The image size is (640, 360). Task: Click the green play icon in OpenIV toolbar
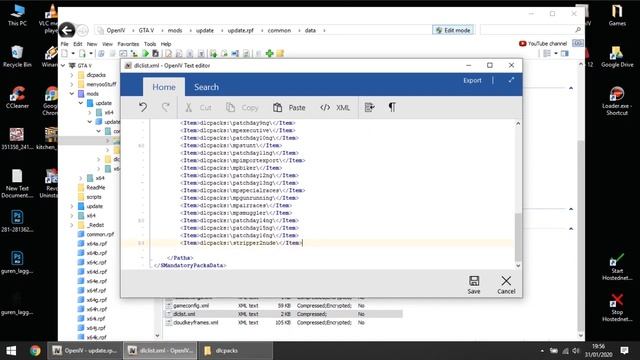[145, 53]
